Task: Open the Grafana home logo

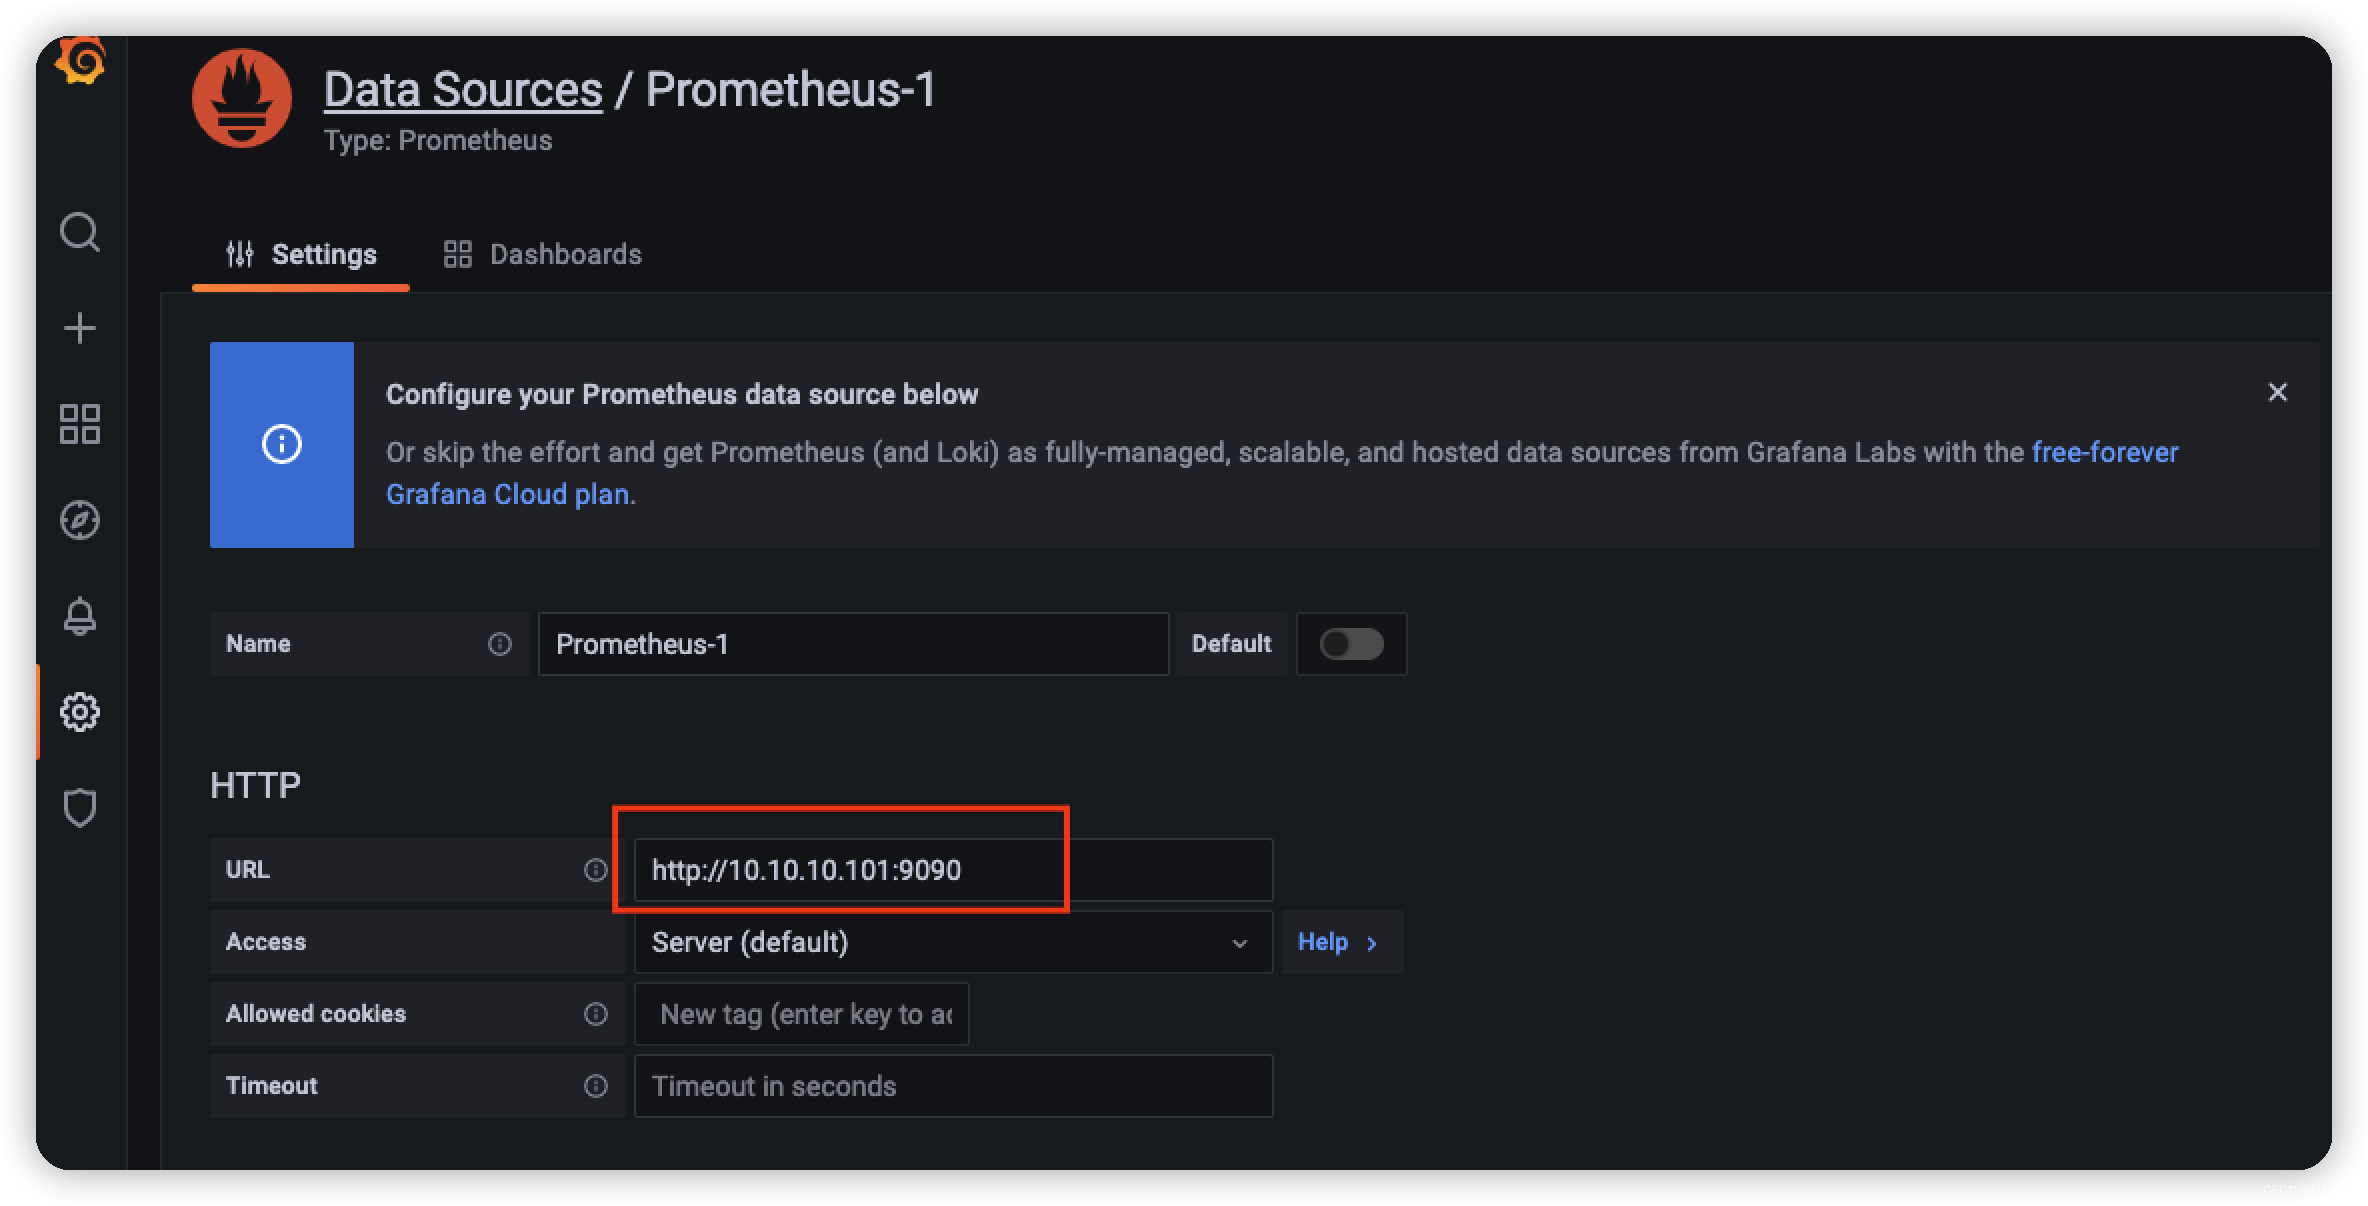Action: [x=80, y=62]
